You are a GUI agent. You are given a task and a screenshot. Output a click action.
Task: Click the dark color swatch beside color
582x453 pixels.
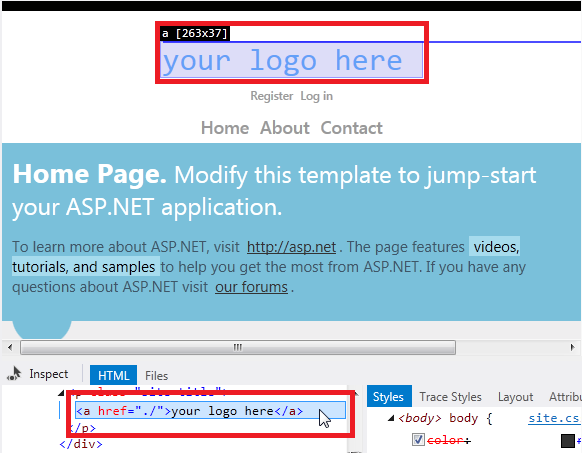point(568,441)
